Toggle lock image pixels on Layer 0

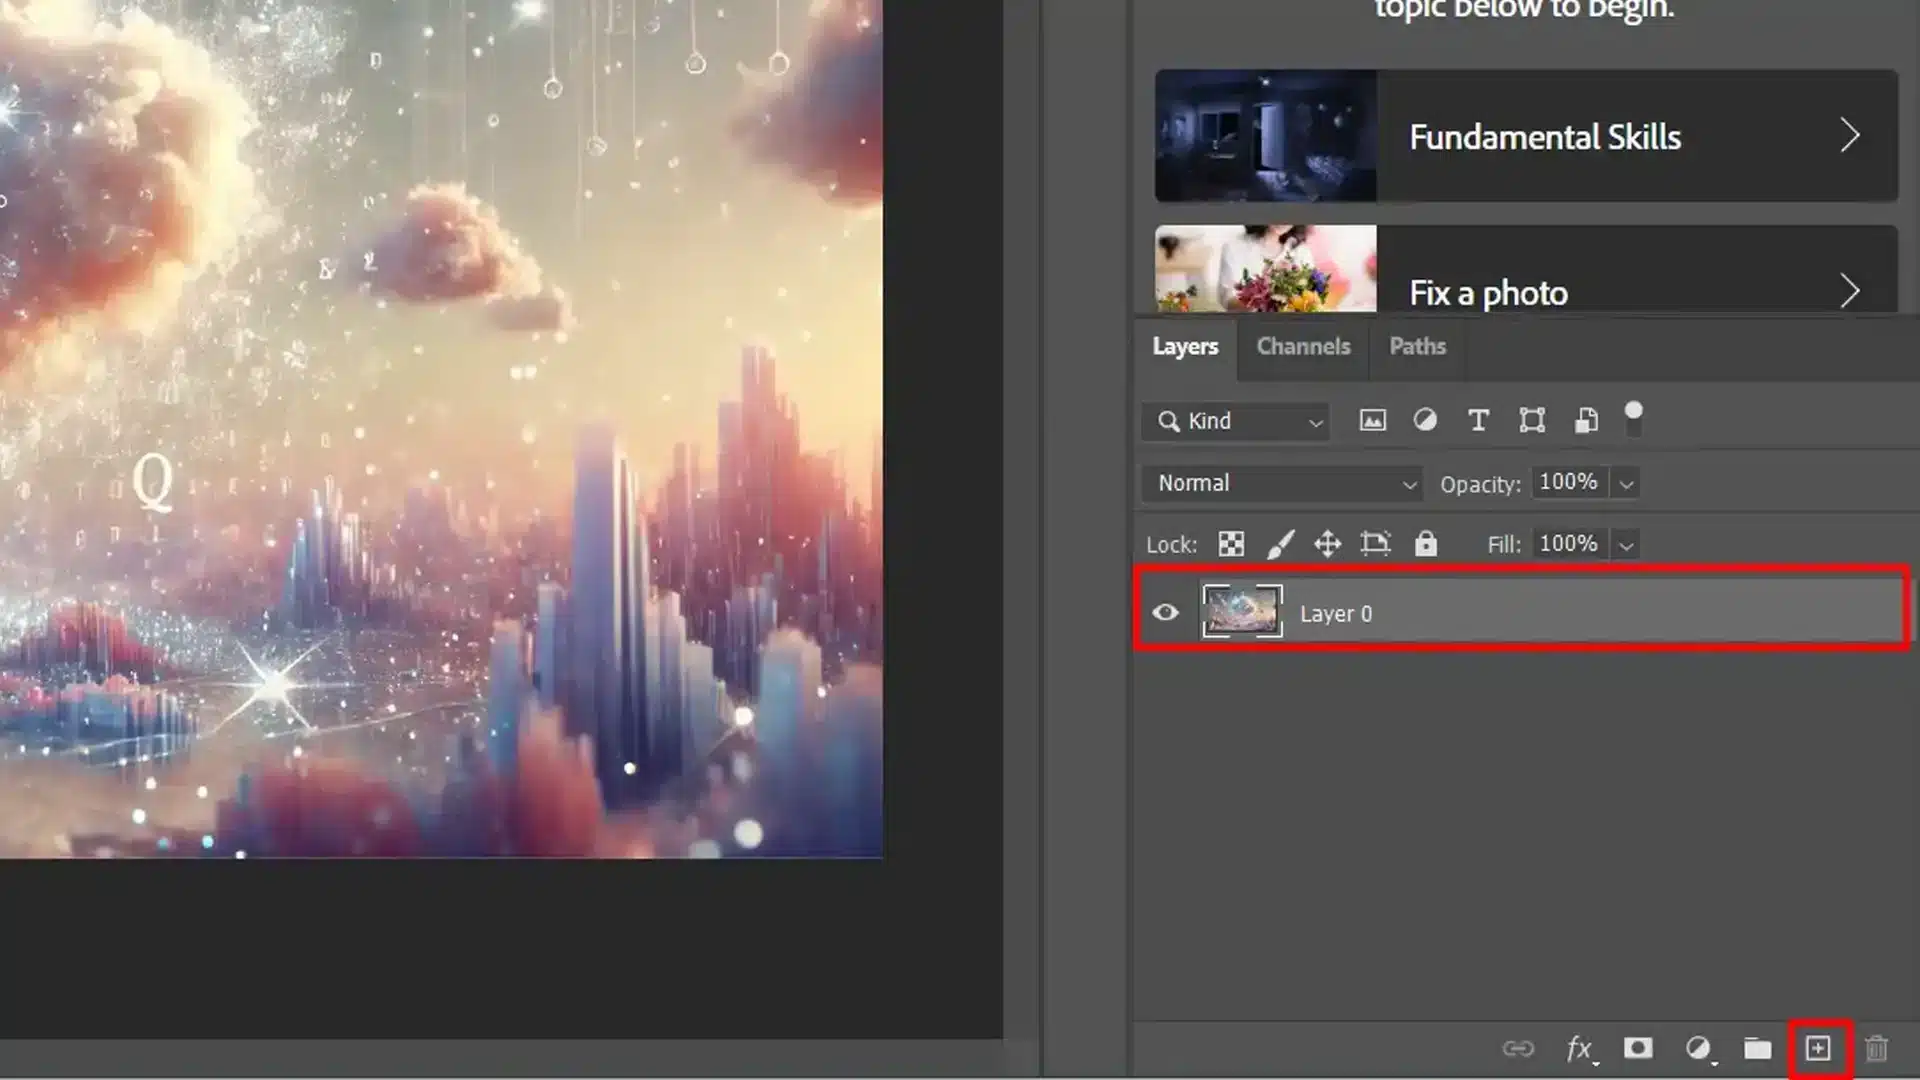click(x=1278, y=543)
